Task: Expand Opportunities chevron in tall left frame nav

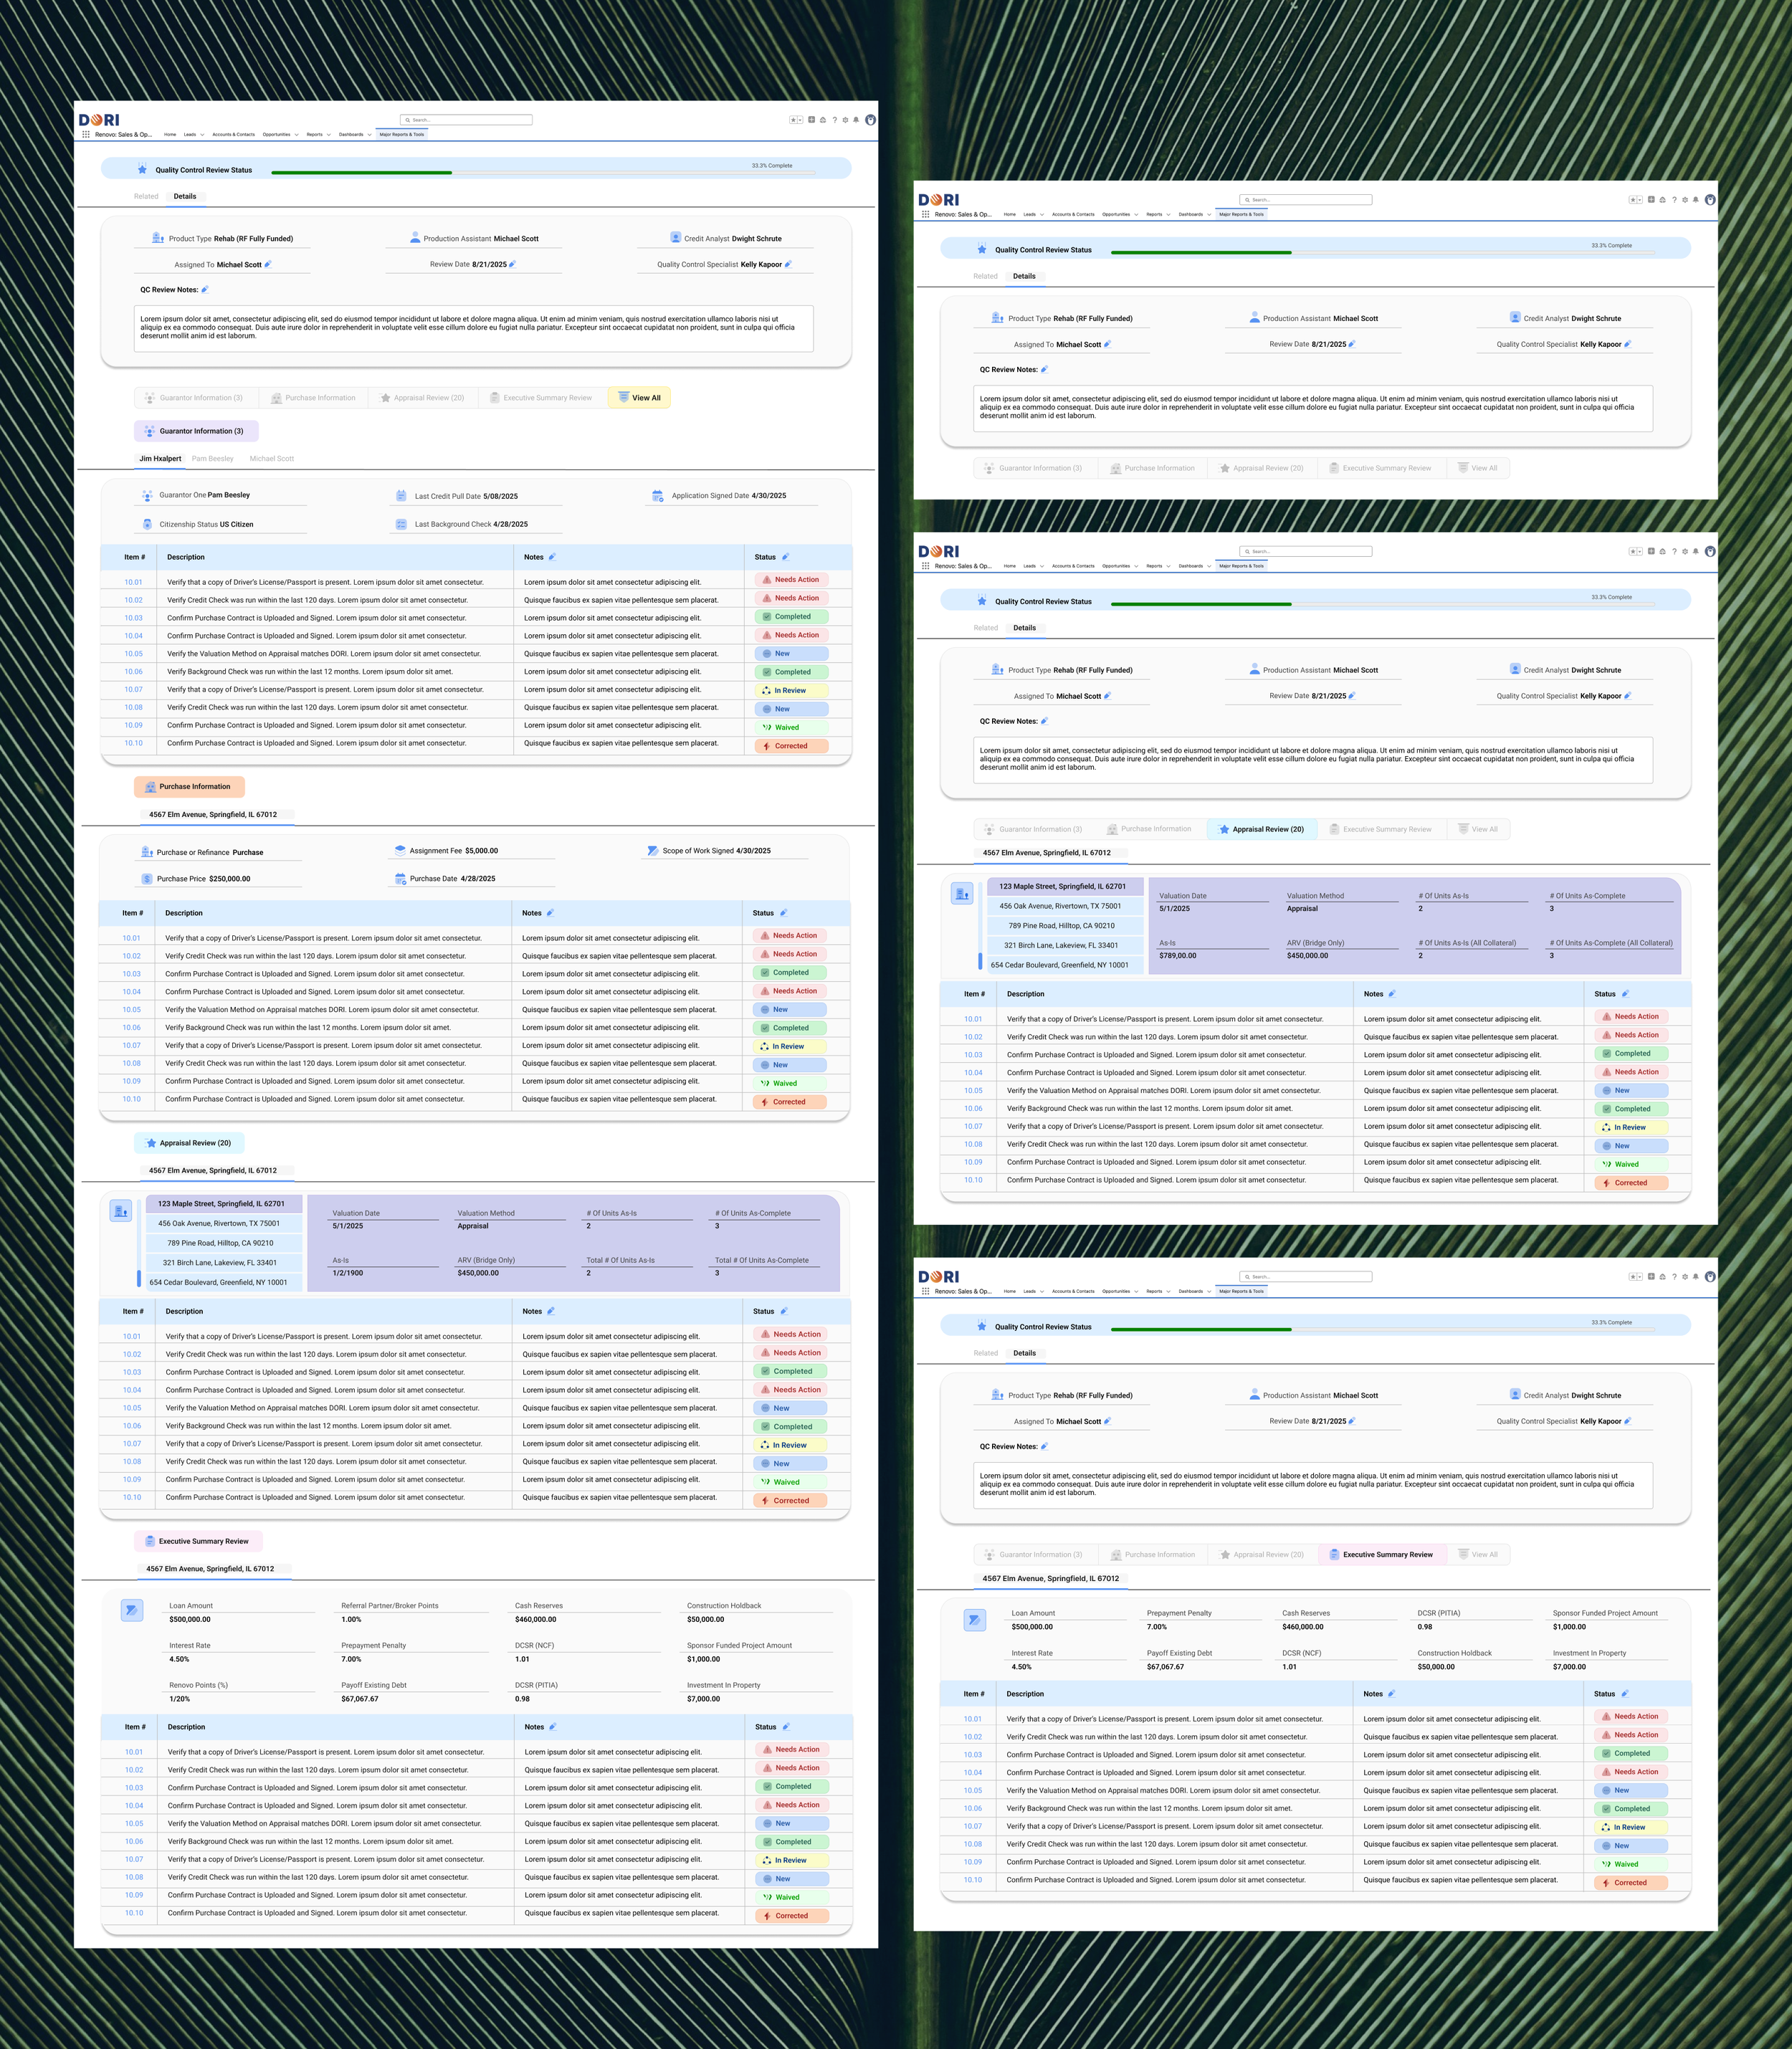Action: click(296, 135)
